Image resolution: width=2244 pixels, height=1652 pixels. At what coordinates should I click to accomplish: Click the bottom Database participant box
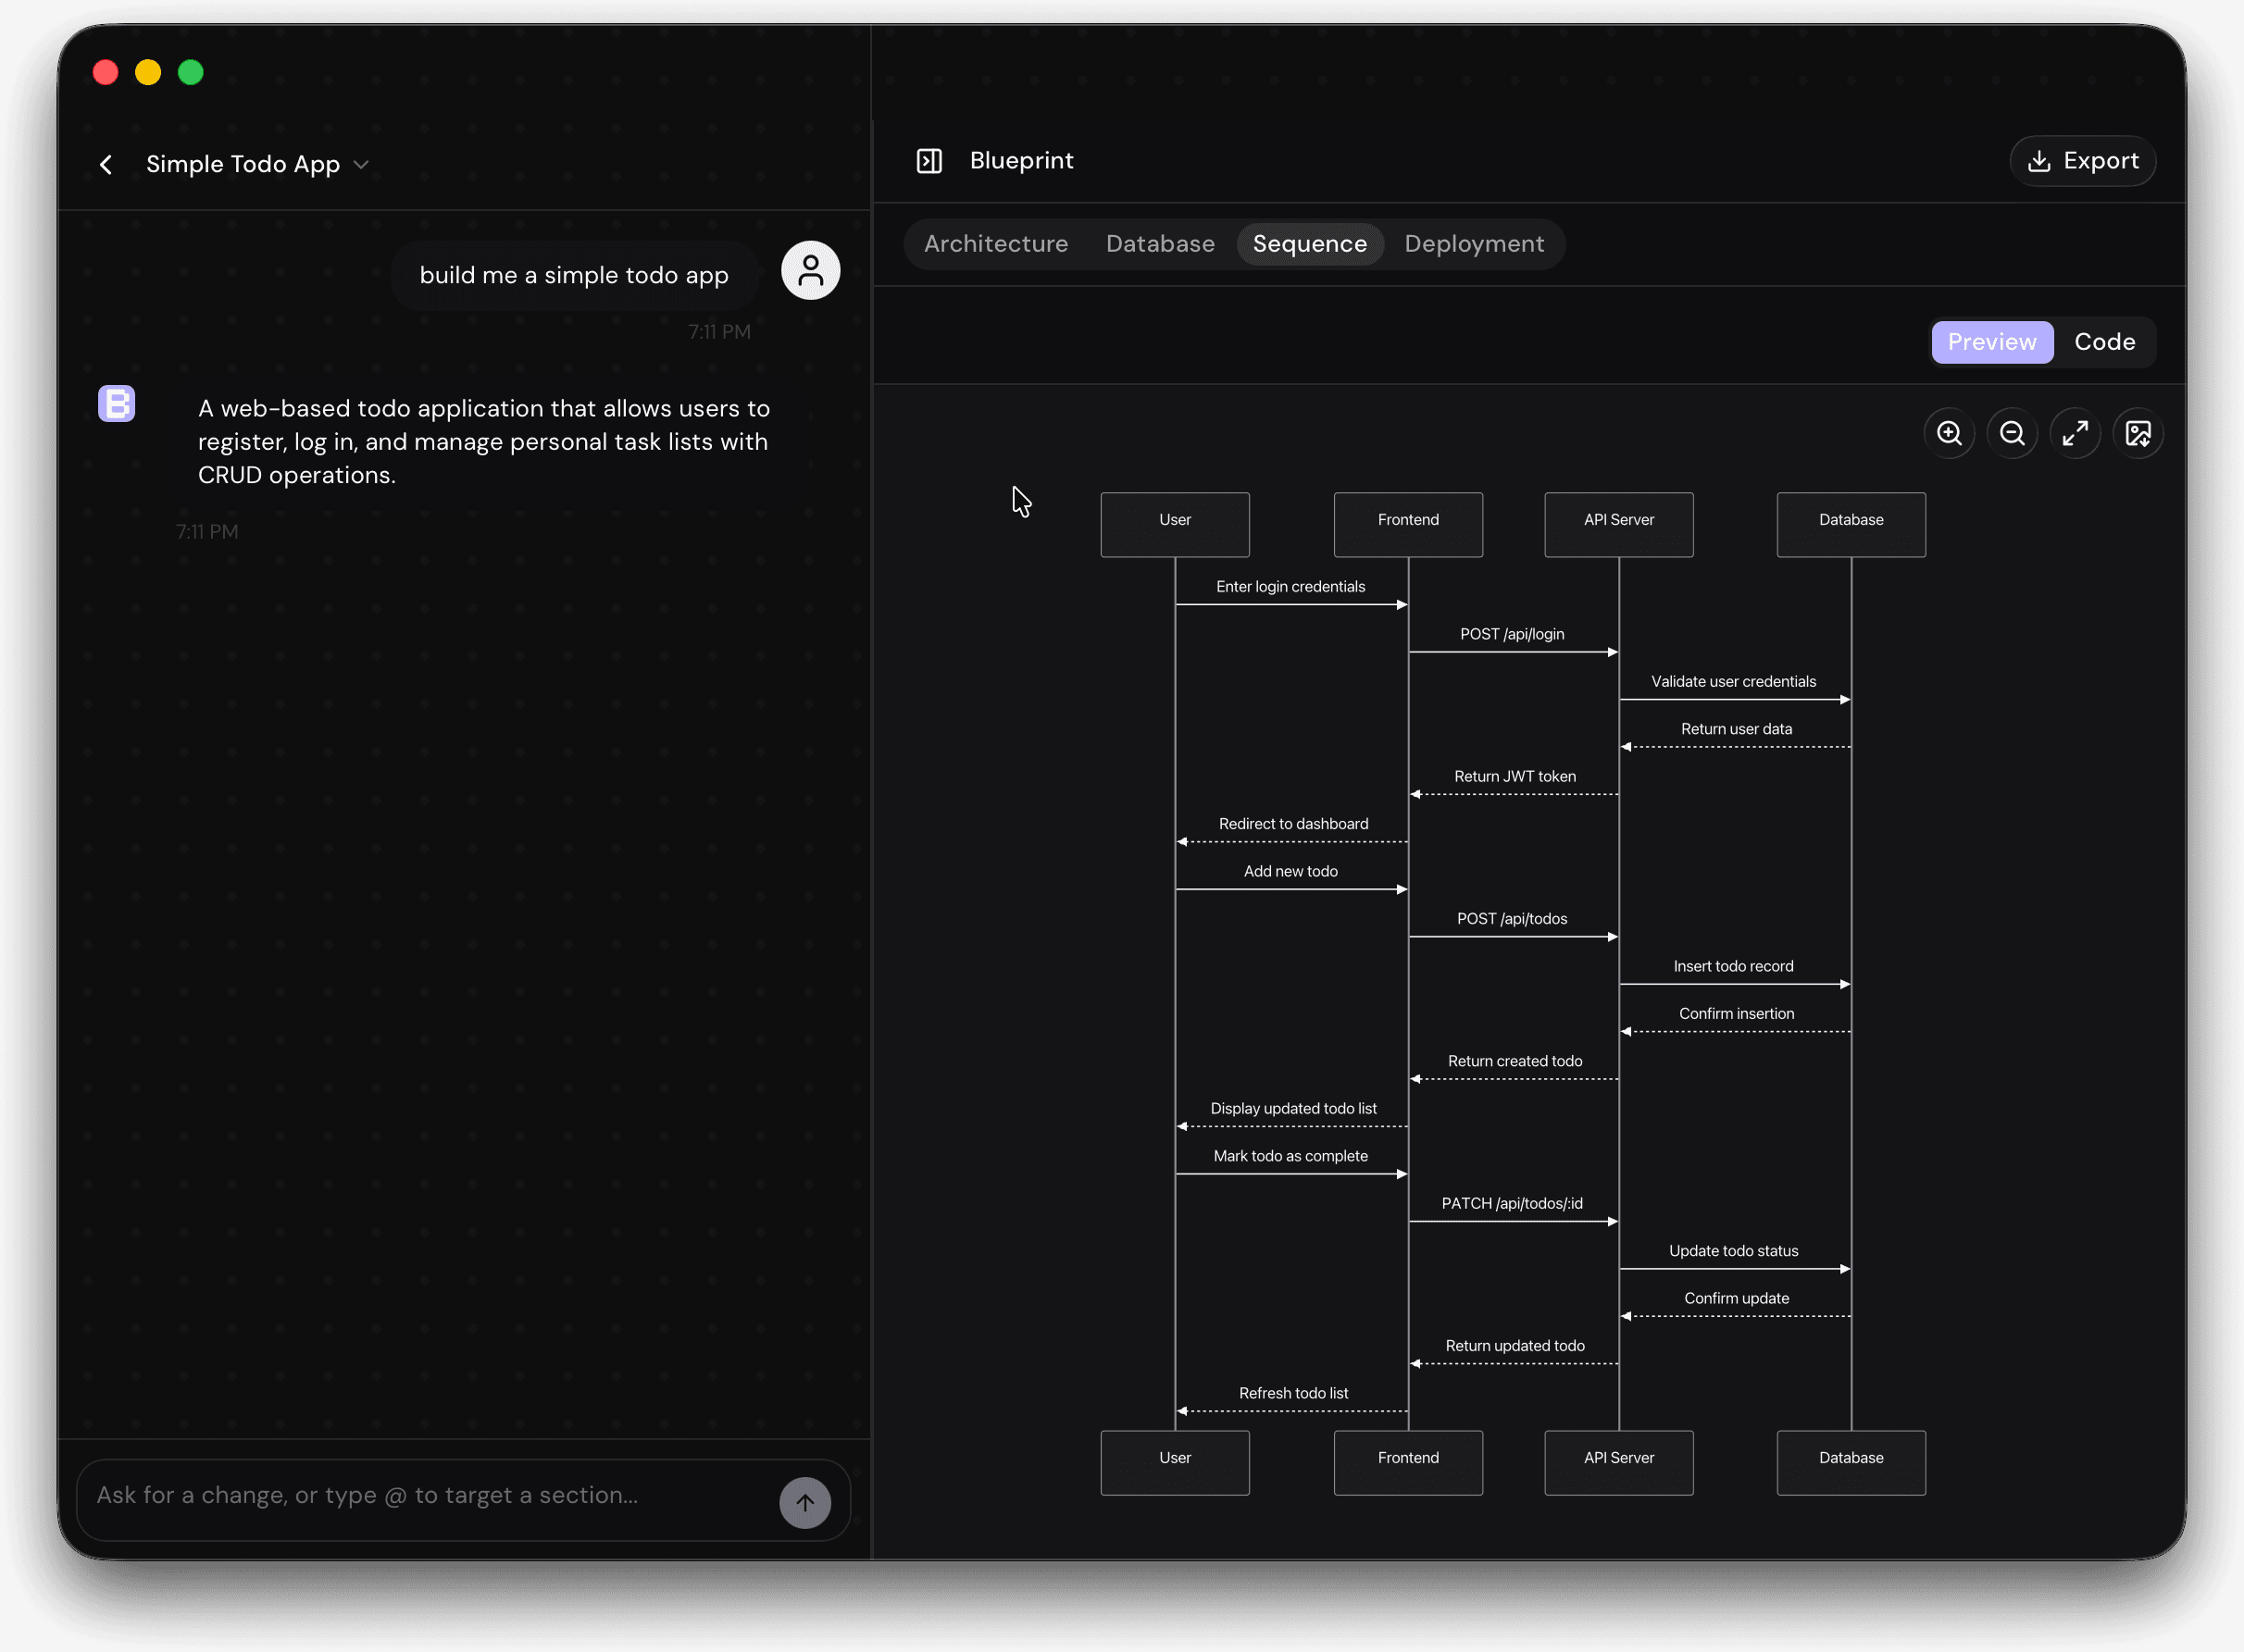1851,1463
